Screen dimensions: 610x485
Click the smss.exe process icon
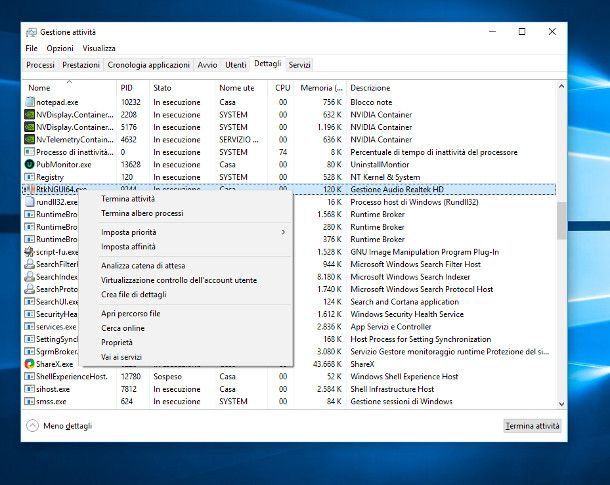pos(30,401)
